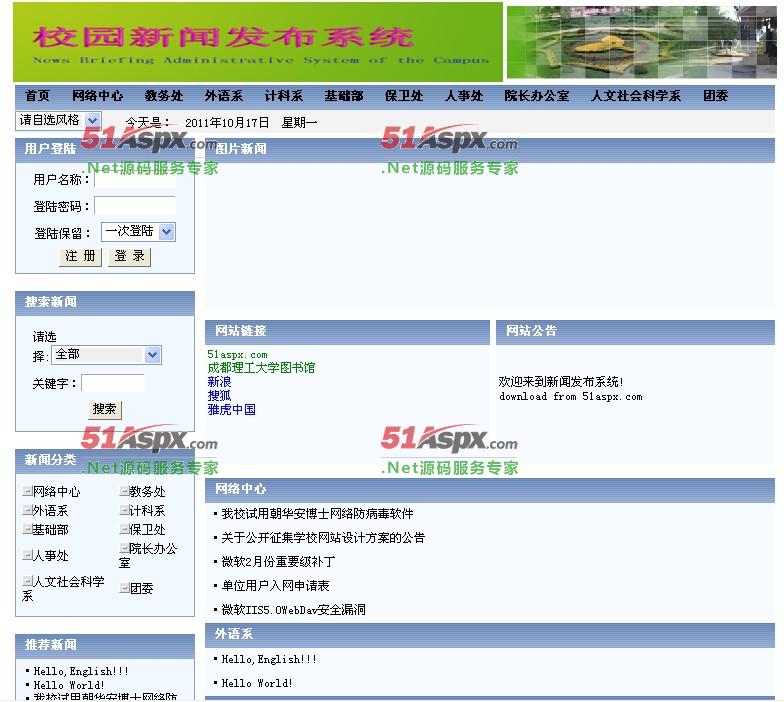The width and height of the screenshot is (784, 702).
Task: Open Hello World! in 外语系 section
Action: 257,683
